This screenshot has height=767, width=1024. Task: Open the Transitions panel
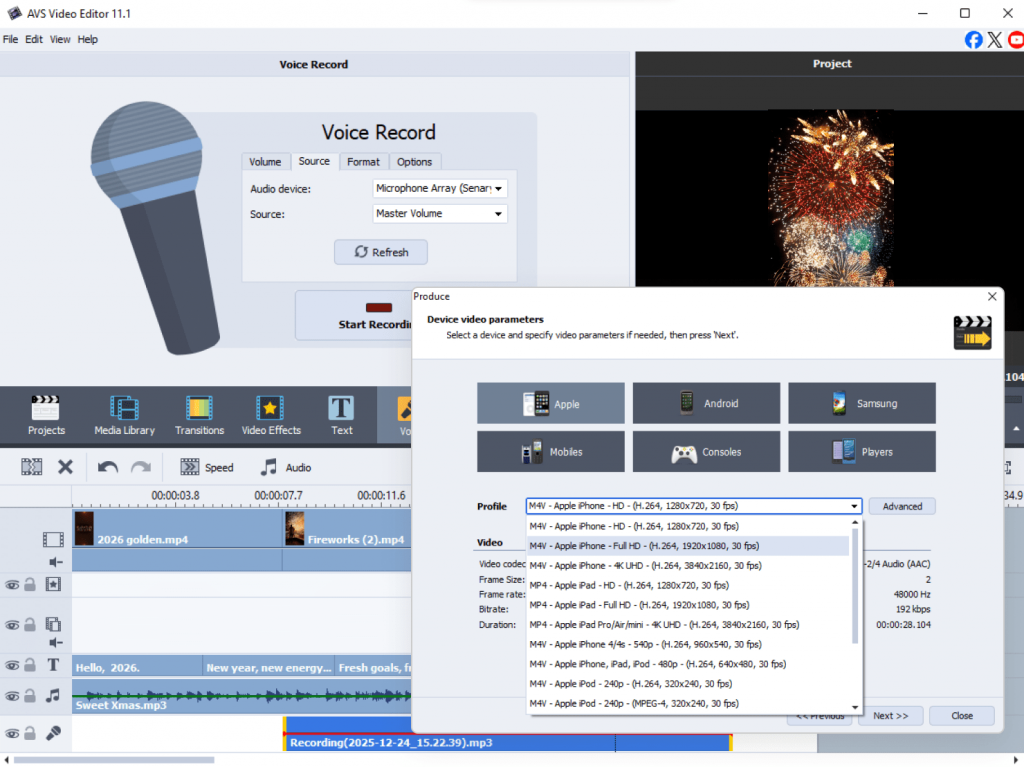pos(199,415)
